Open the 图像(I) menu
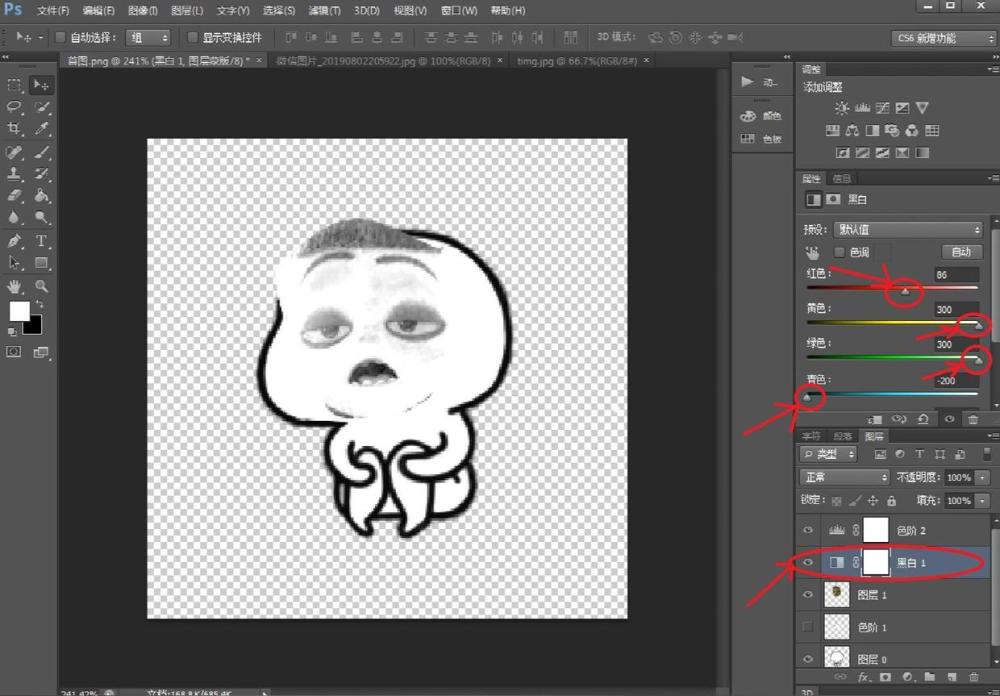 [143, 11]
